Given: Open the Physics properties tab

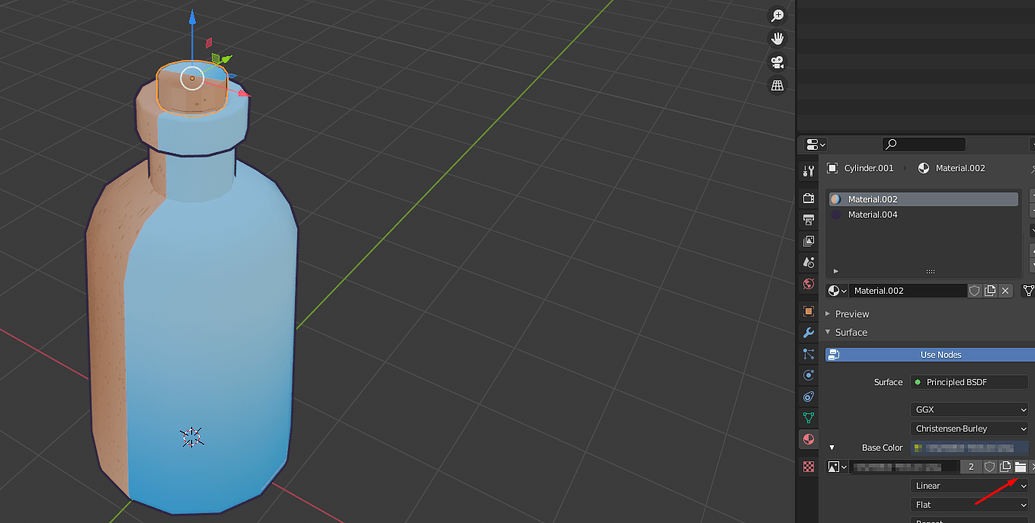Looking at the screenshot, I should pos(809,375).
